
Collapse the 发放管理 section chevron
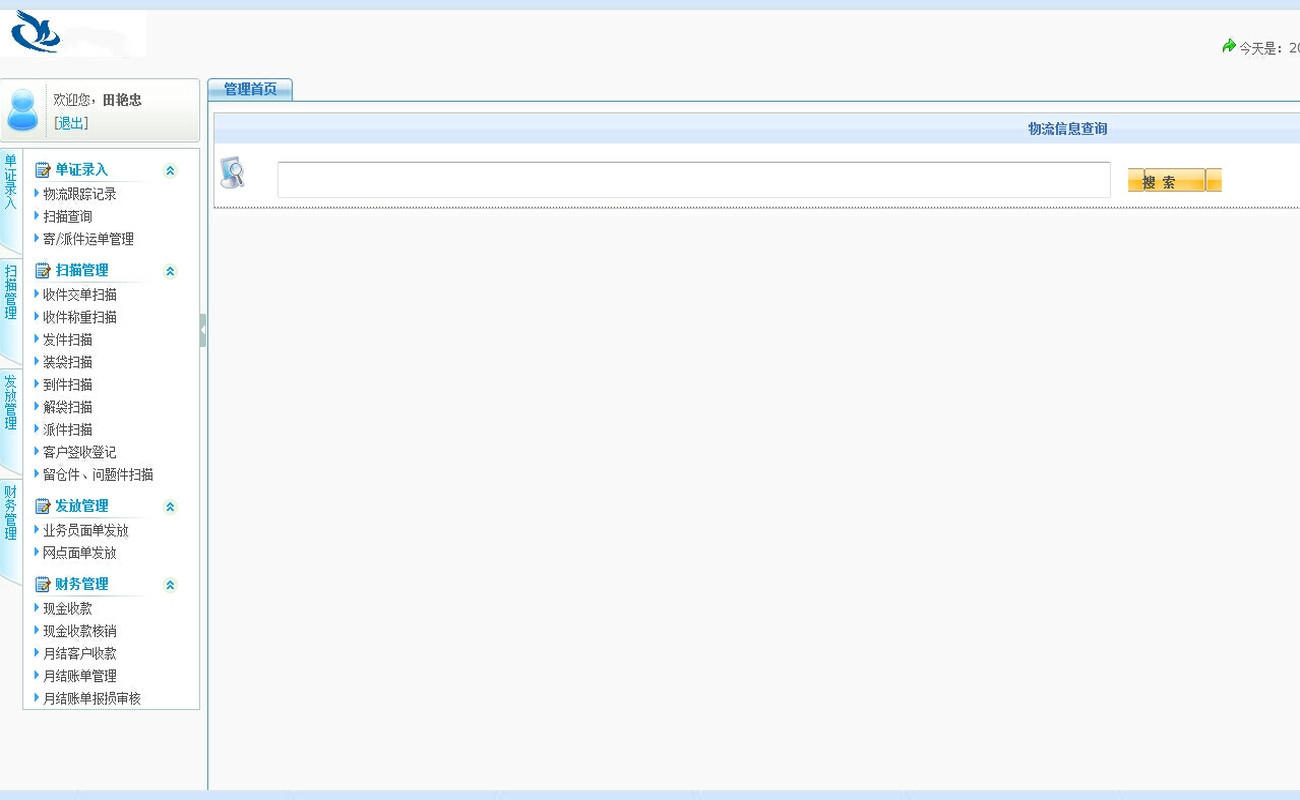point(170,507)
